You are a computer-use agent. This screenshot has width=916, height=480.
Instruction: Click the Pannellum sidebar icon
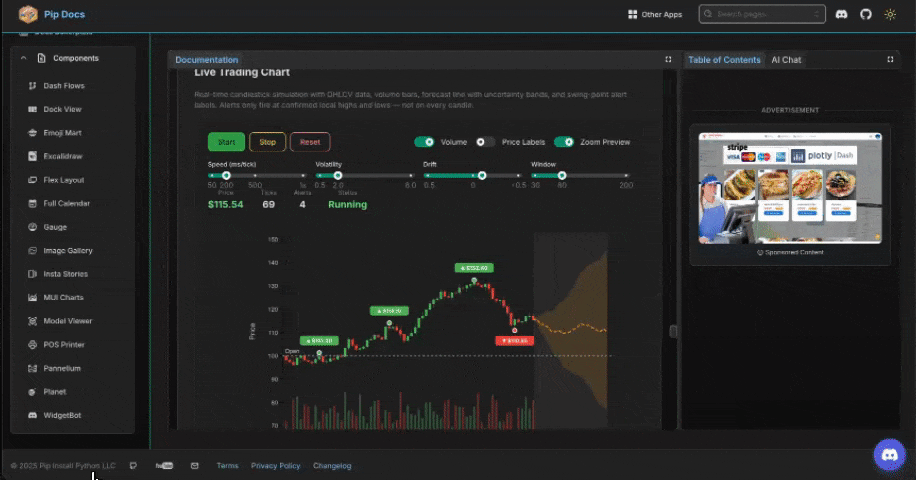[32, 368]
